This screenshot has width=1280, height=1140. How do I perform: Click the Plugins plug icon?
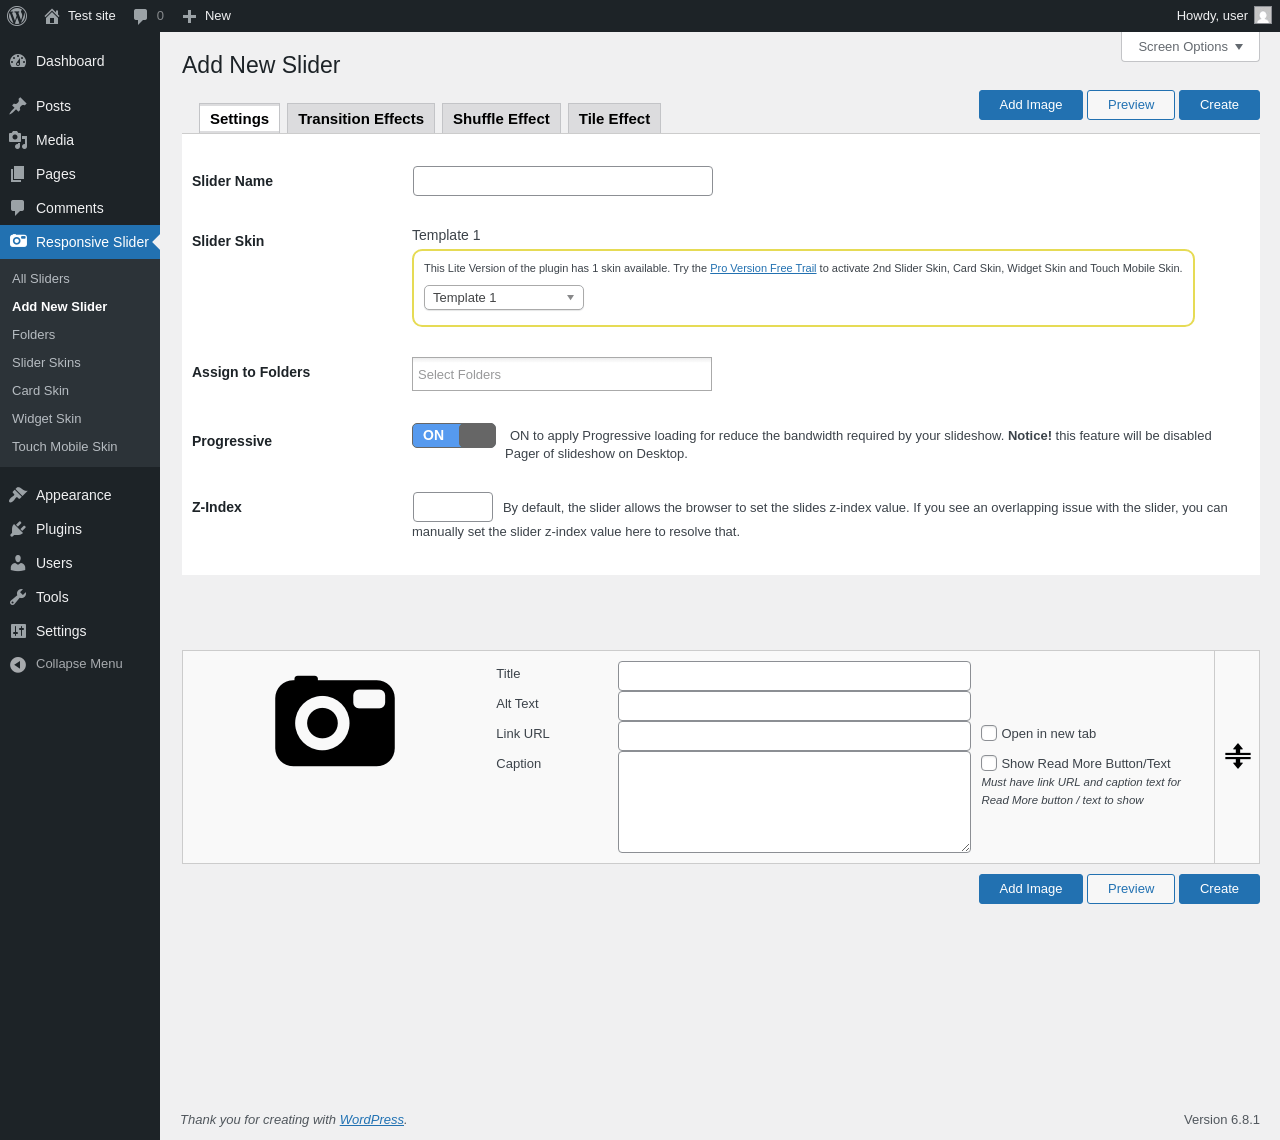coord(18,529)
